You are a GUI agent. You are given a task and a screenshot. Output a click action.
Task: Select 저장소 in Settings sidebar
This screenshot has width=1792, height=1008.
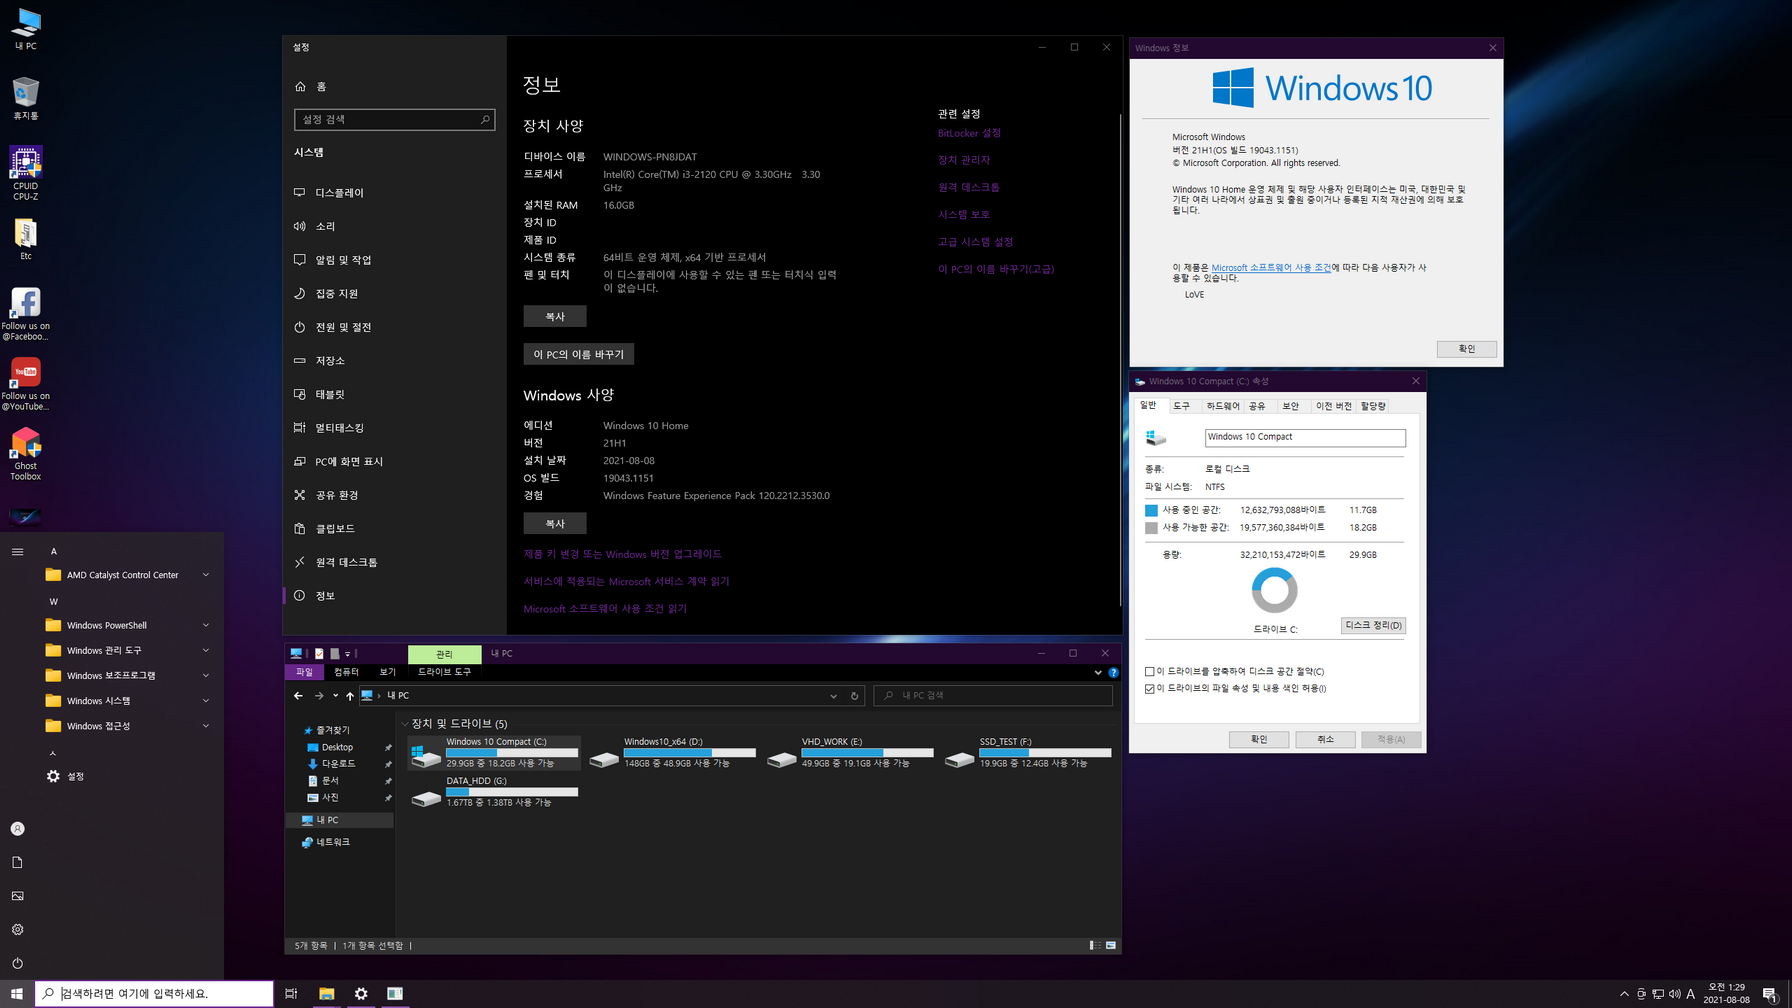click(394, 361)
